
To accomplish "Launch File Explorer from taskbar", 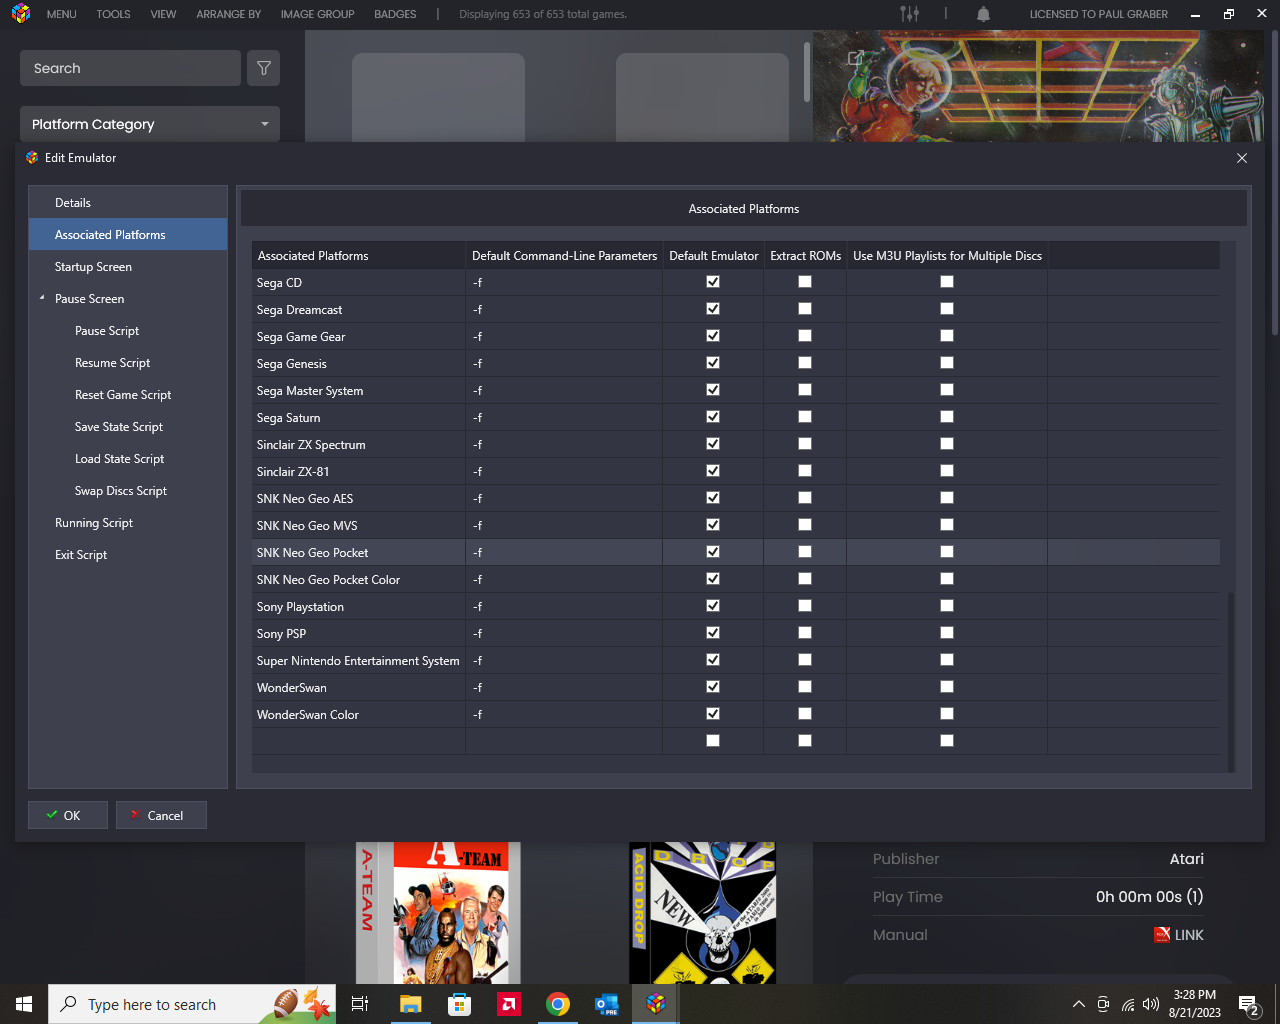I will (x=410, y=1004).
